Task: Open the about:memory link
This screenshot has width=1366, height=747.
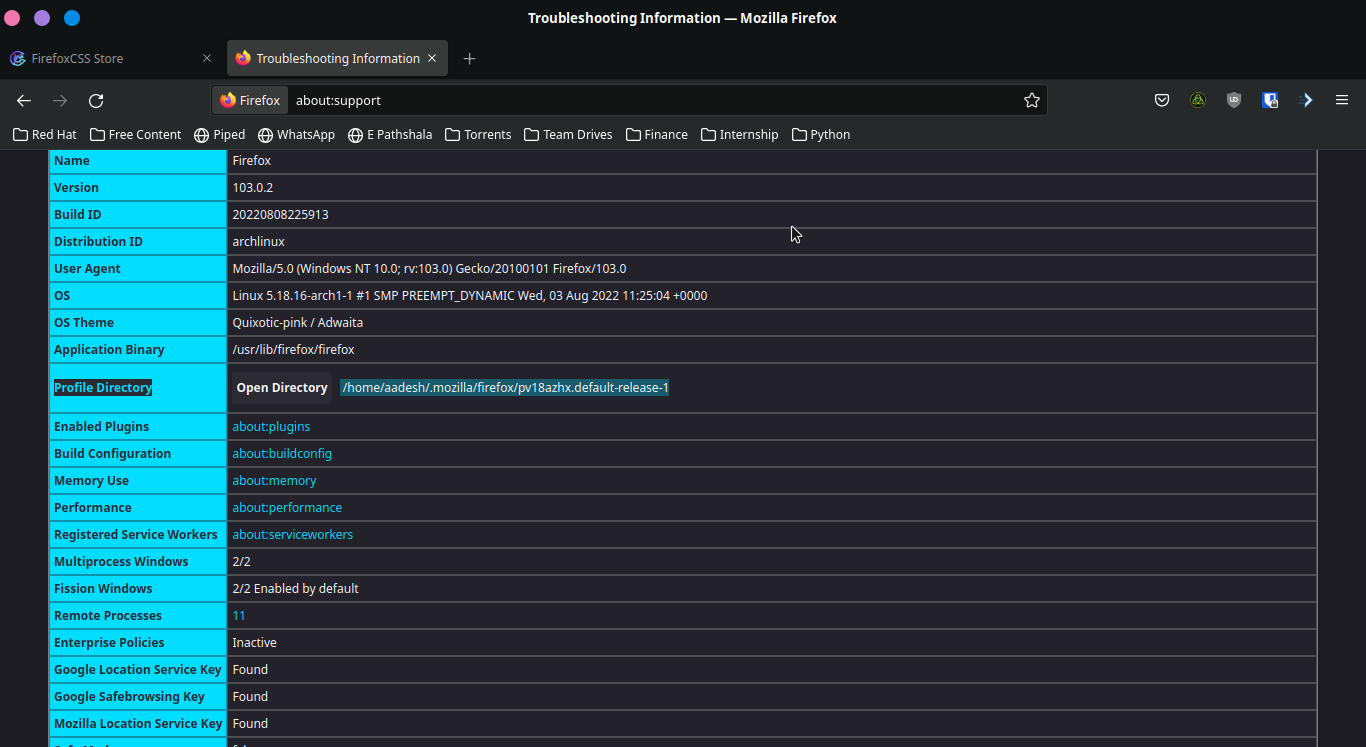Action: [274, 480]
